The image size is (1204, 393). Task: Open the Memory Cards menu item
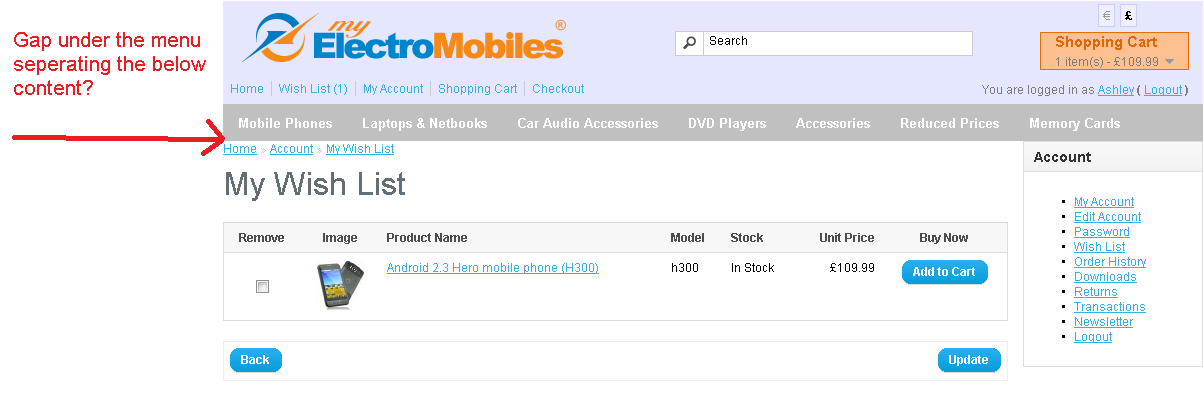click(1074, 123)
